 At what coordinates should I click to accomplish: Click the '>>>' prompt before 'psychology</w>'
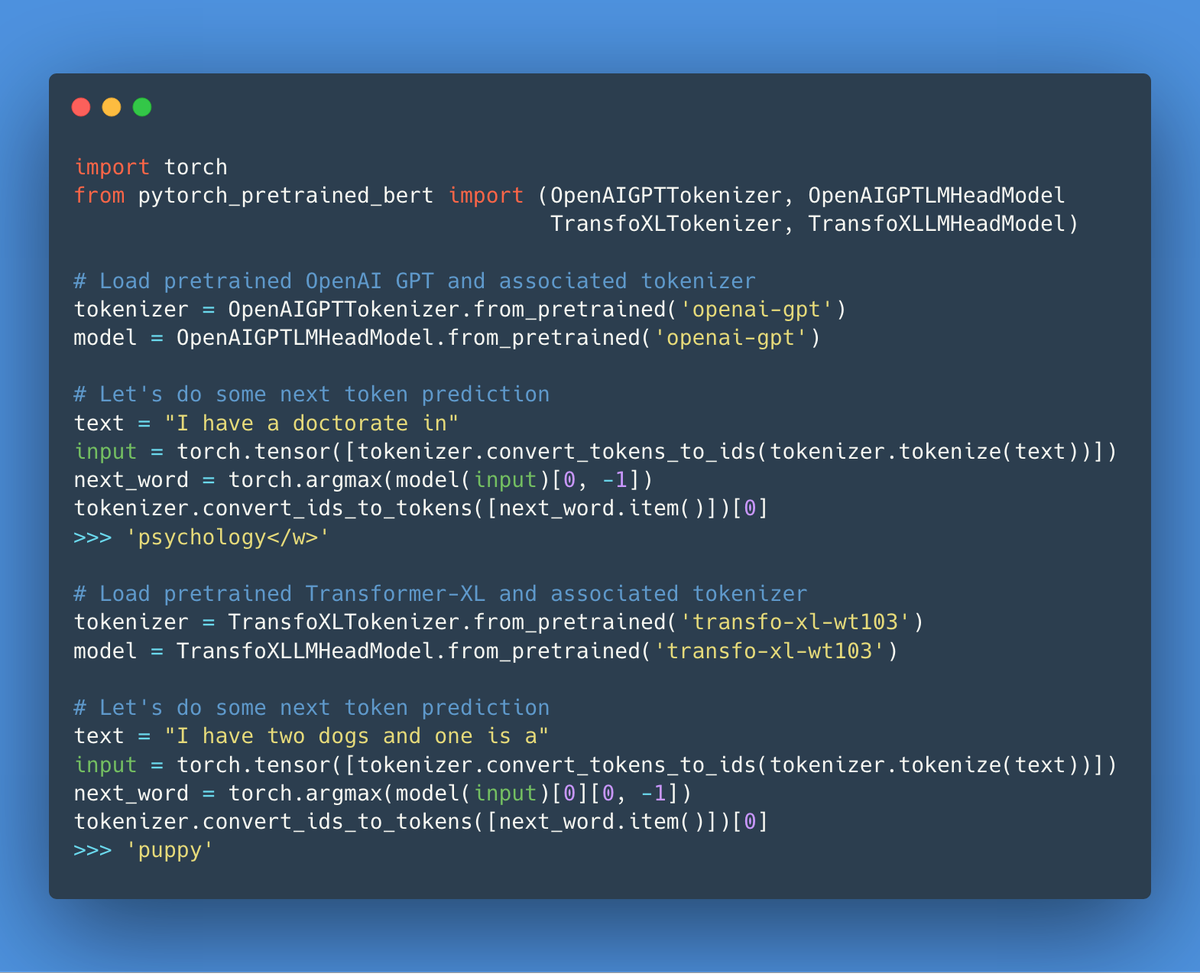[x=93, y=537]
